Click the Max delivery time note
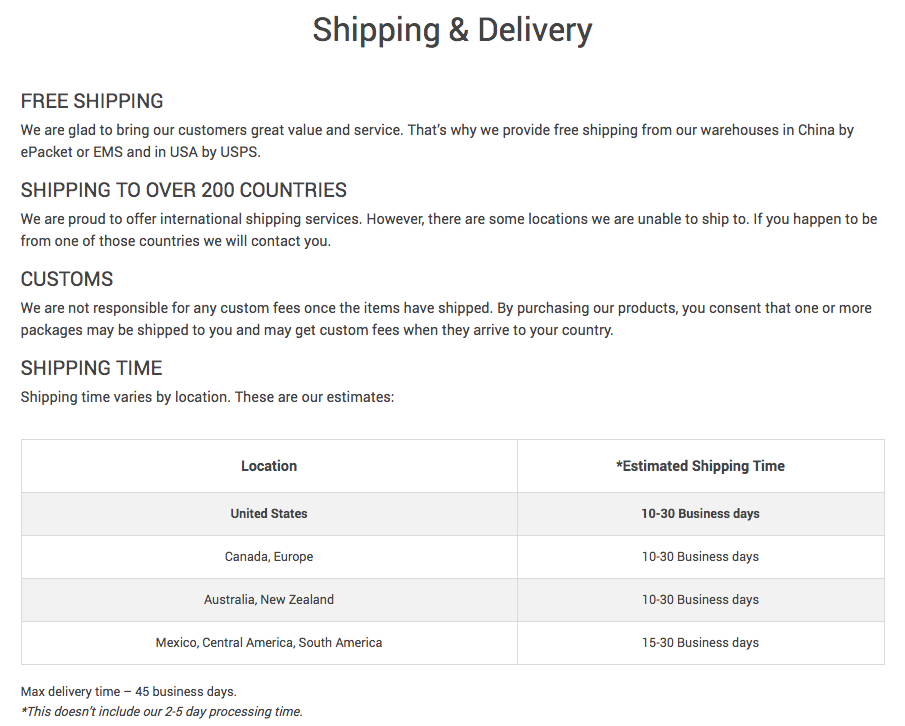 [x=129, y=692]
